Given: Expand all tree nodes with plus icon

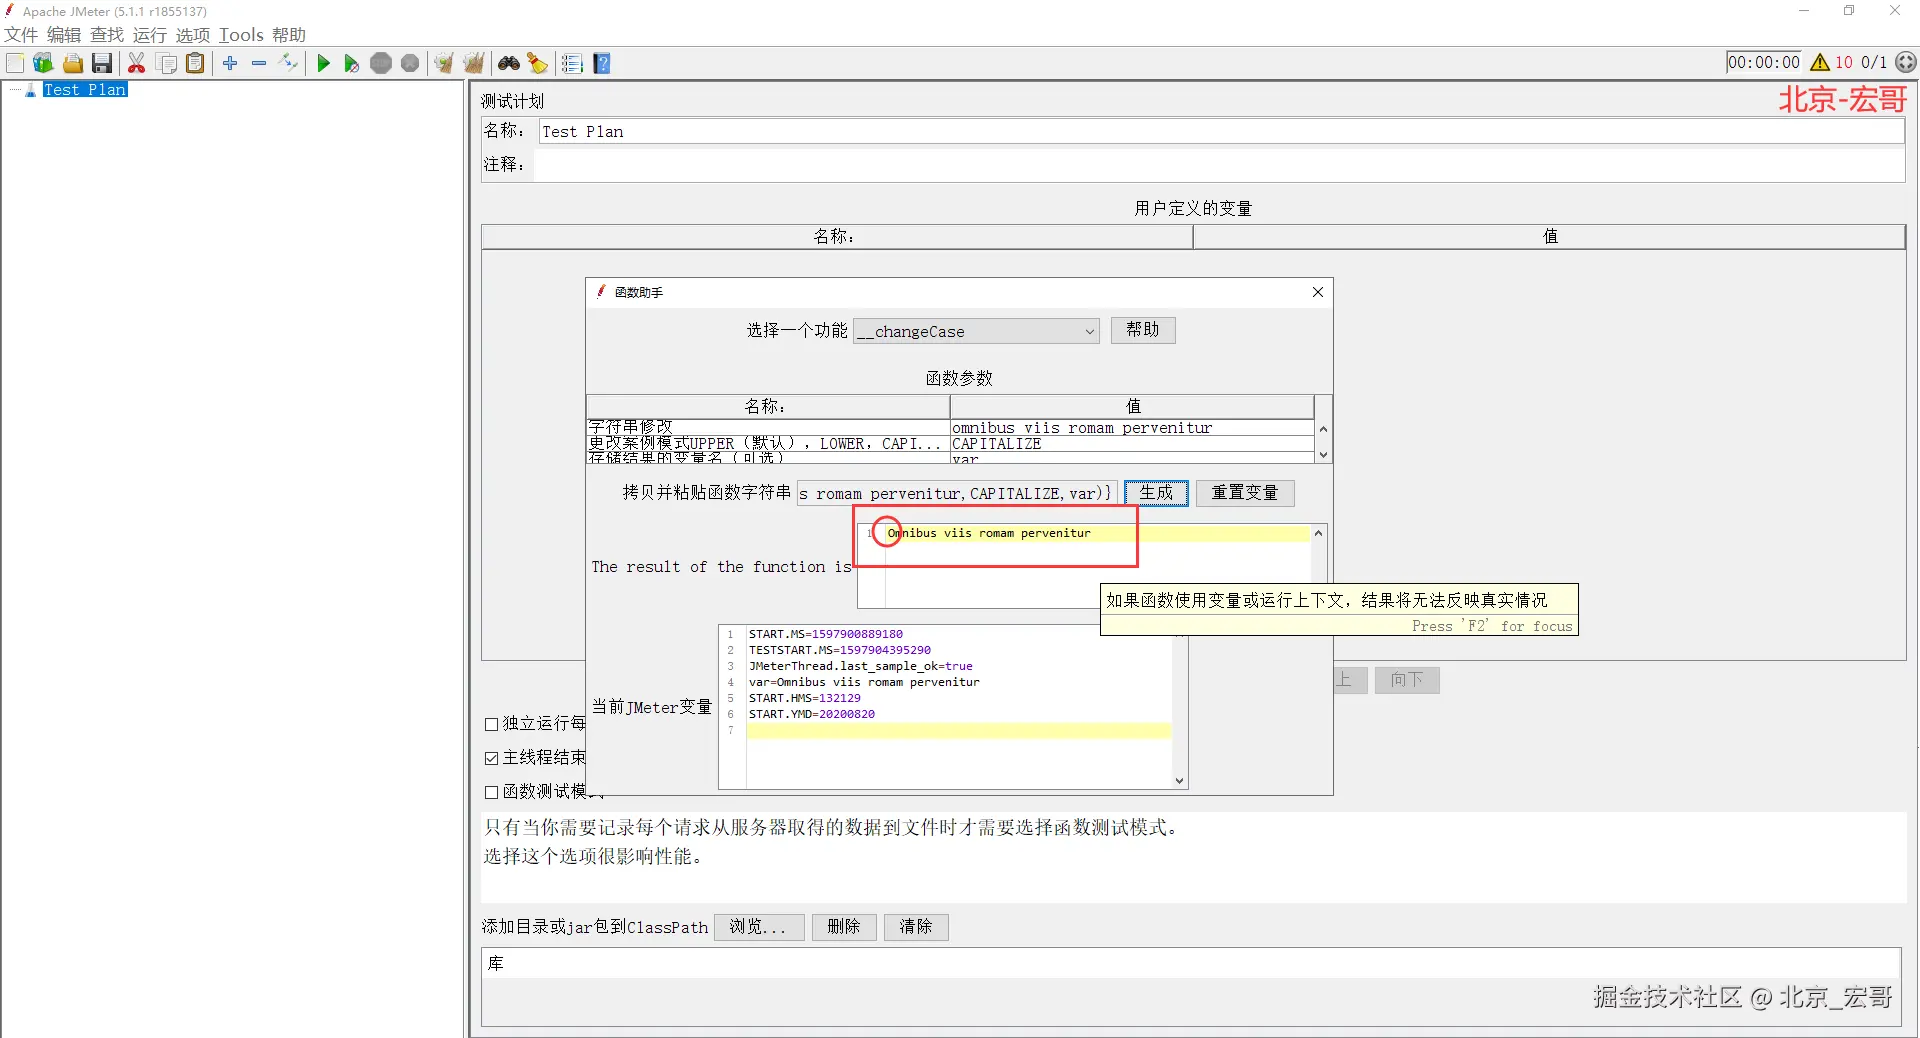Looking at the screenshot, I should pos(230,63).
